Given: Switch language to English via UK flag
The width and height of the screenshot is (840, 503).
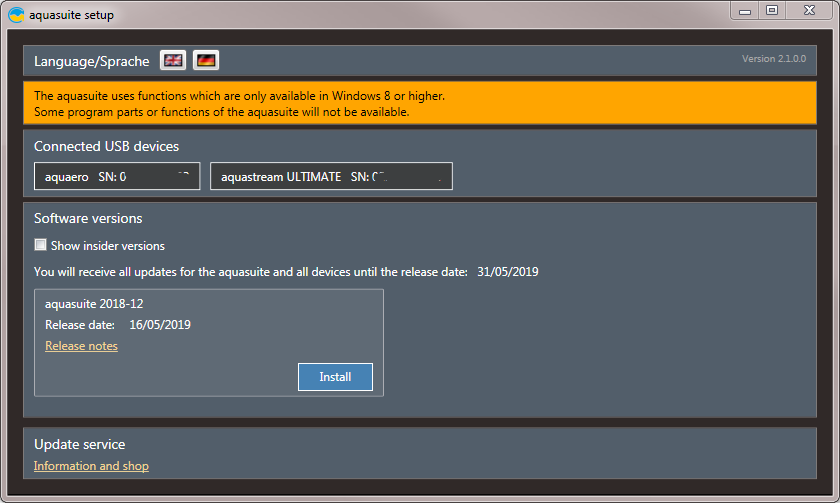Looking at the screenshot, I should click(x=172, y=61).
